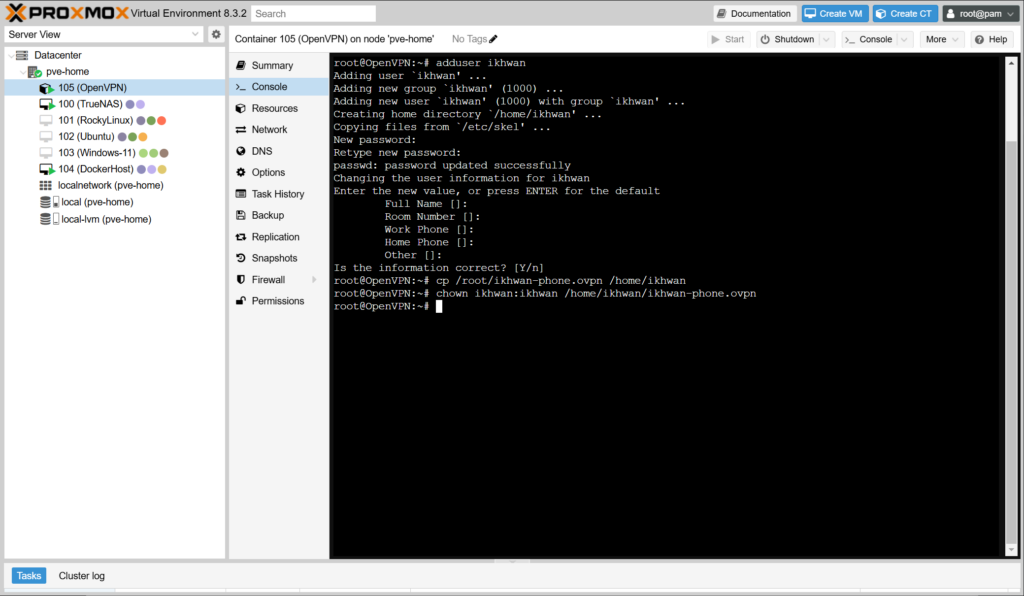Image resolution: width=1024 pixels, height=596 pixels.
Task: Open the Firewall section
Action: coord(268,280)
